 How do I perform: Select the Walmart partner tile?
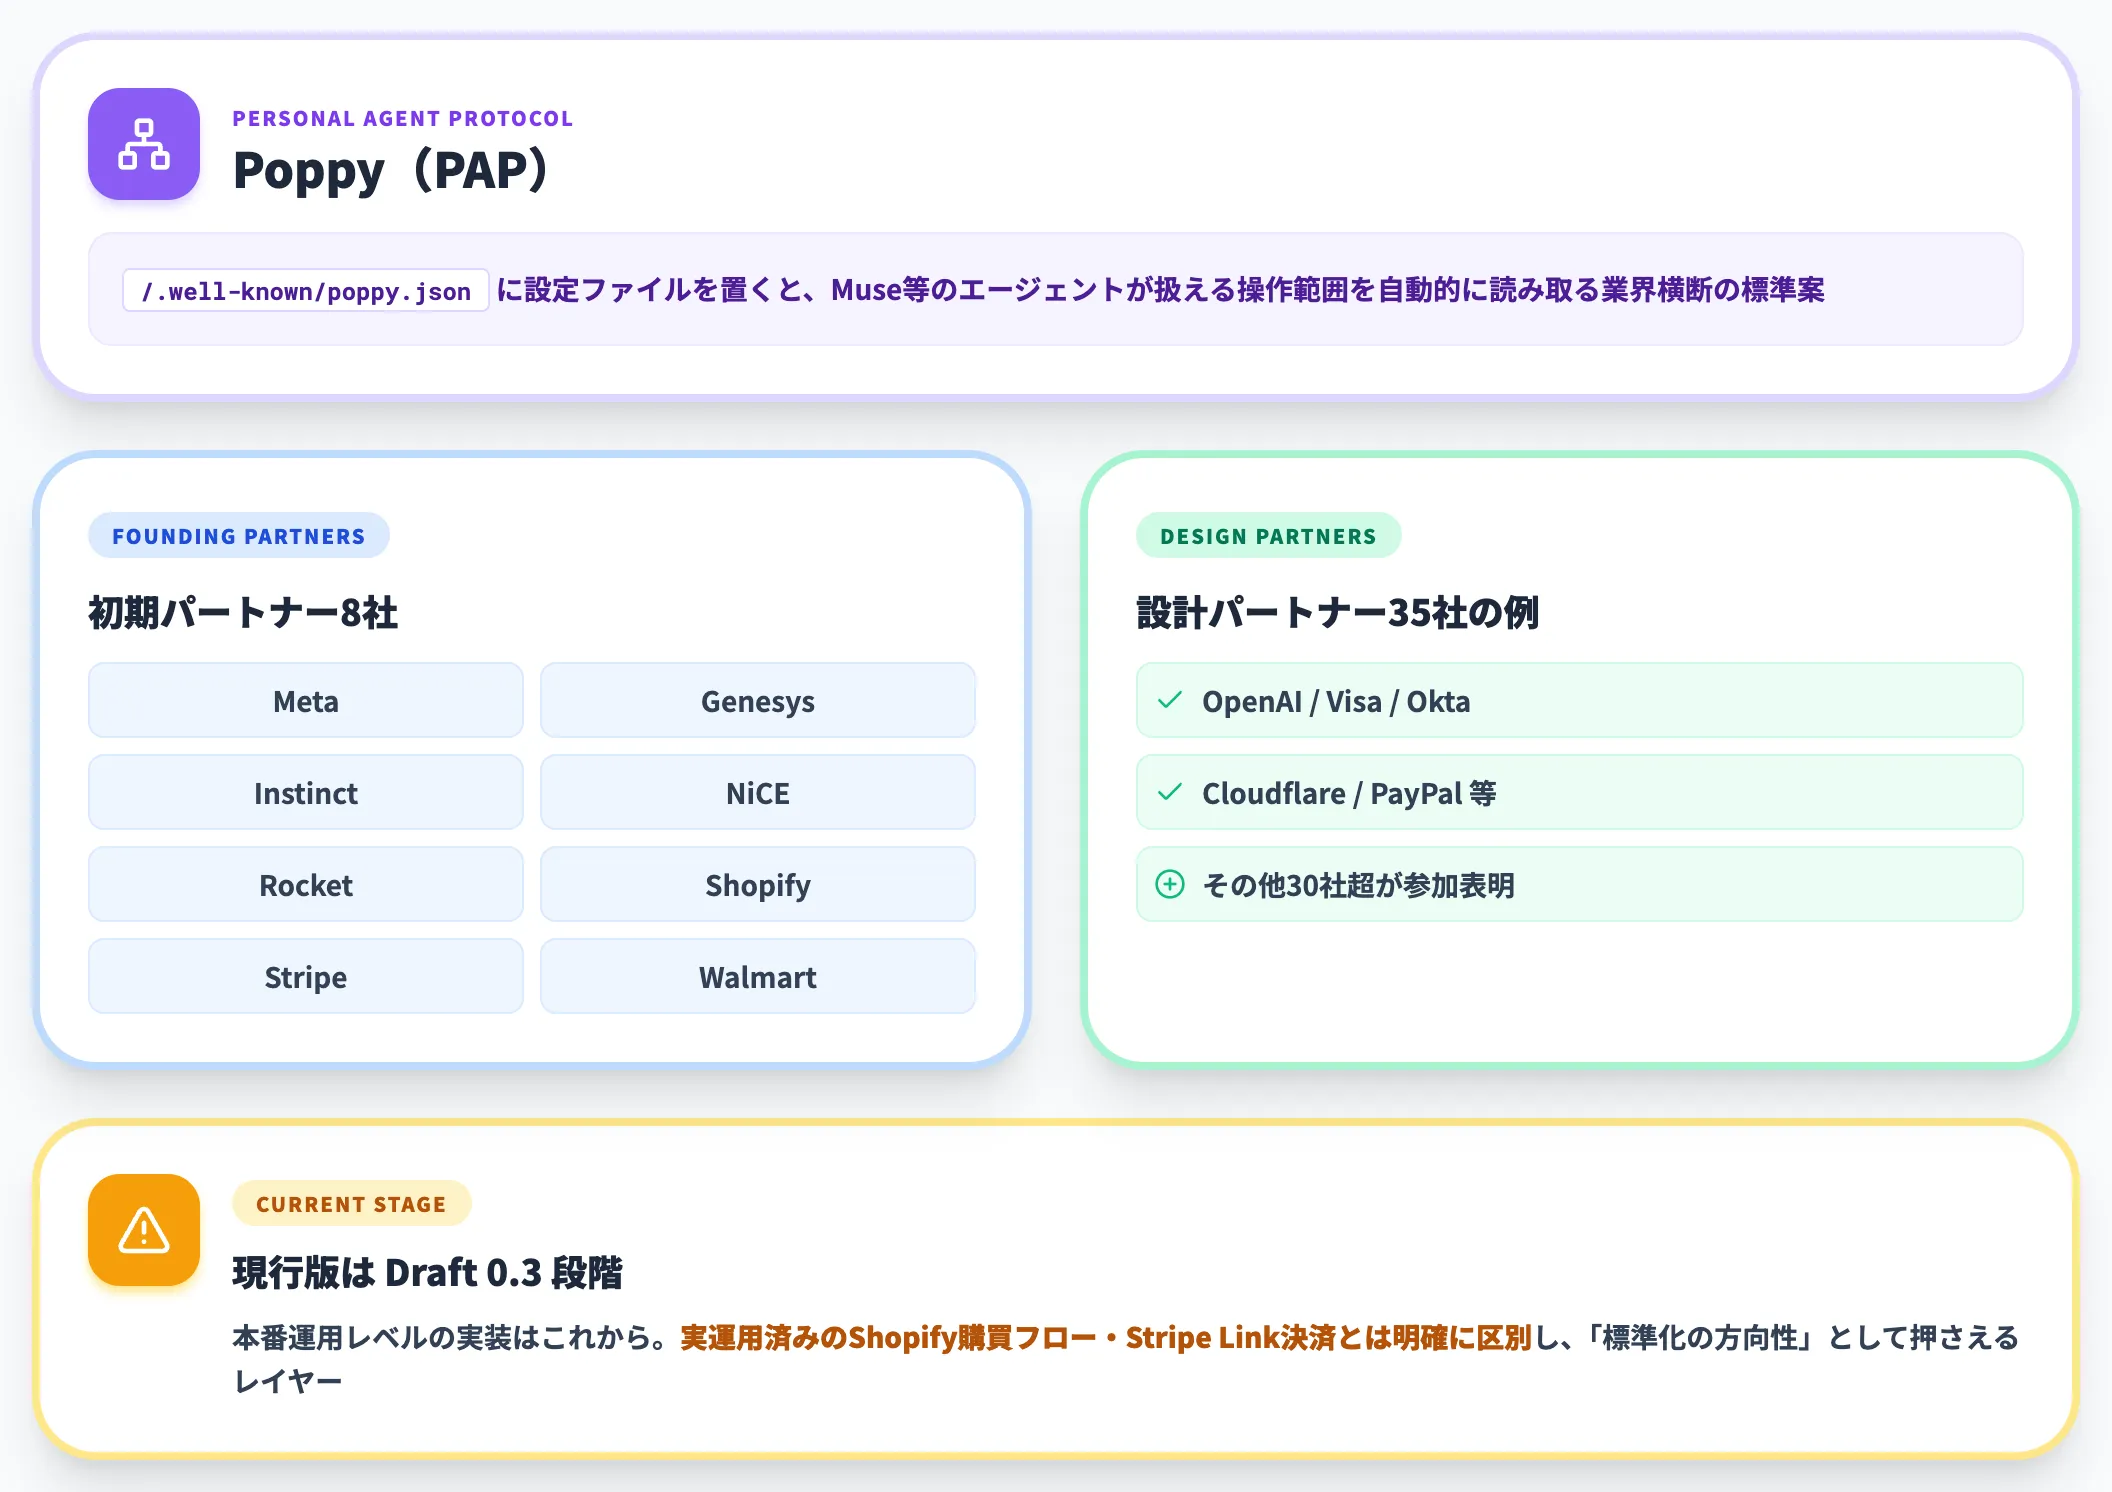click(x=758, y=976)
